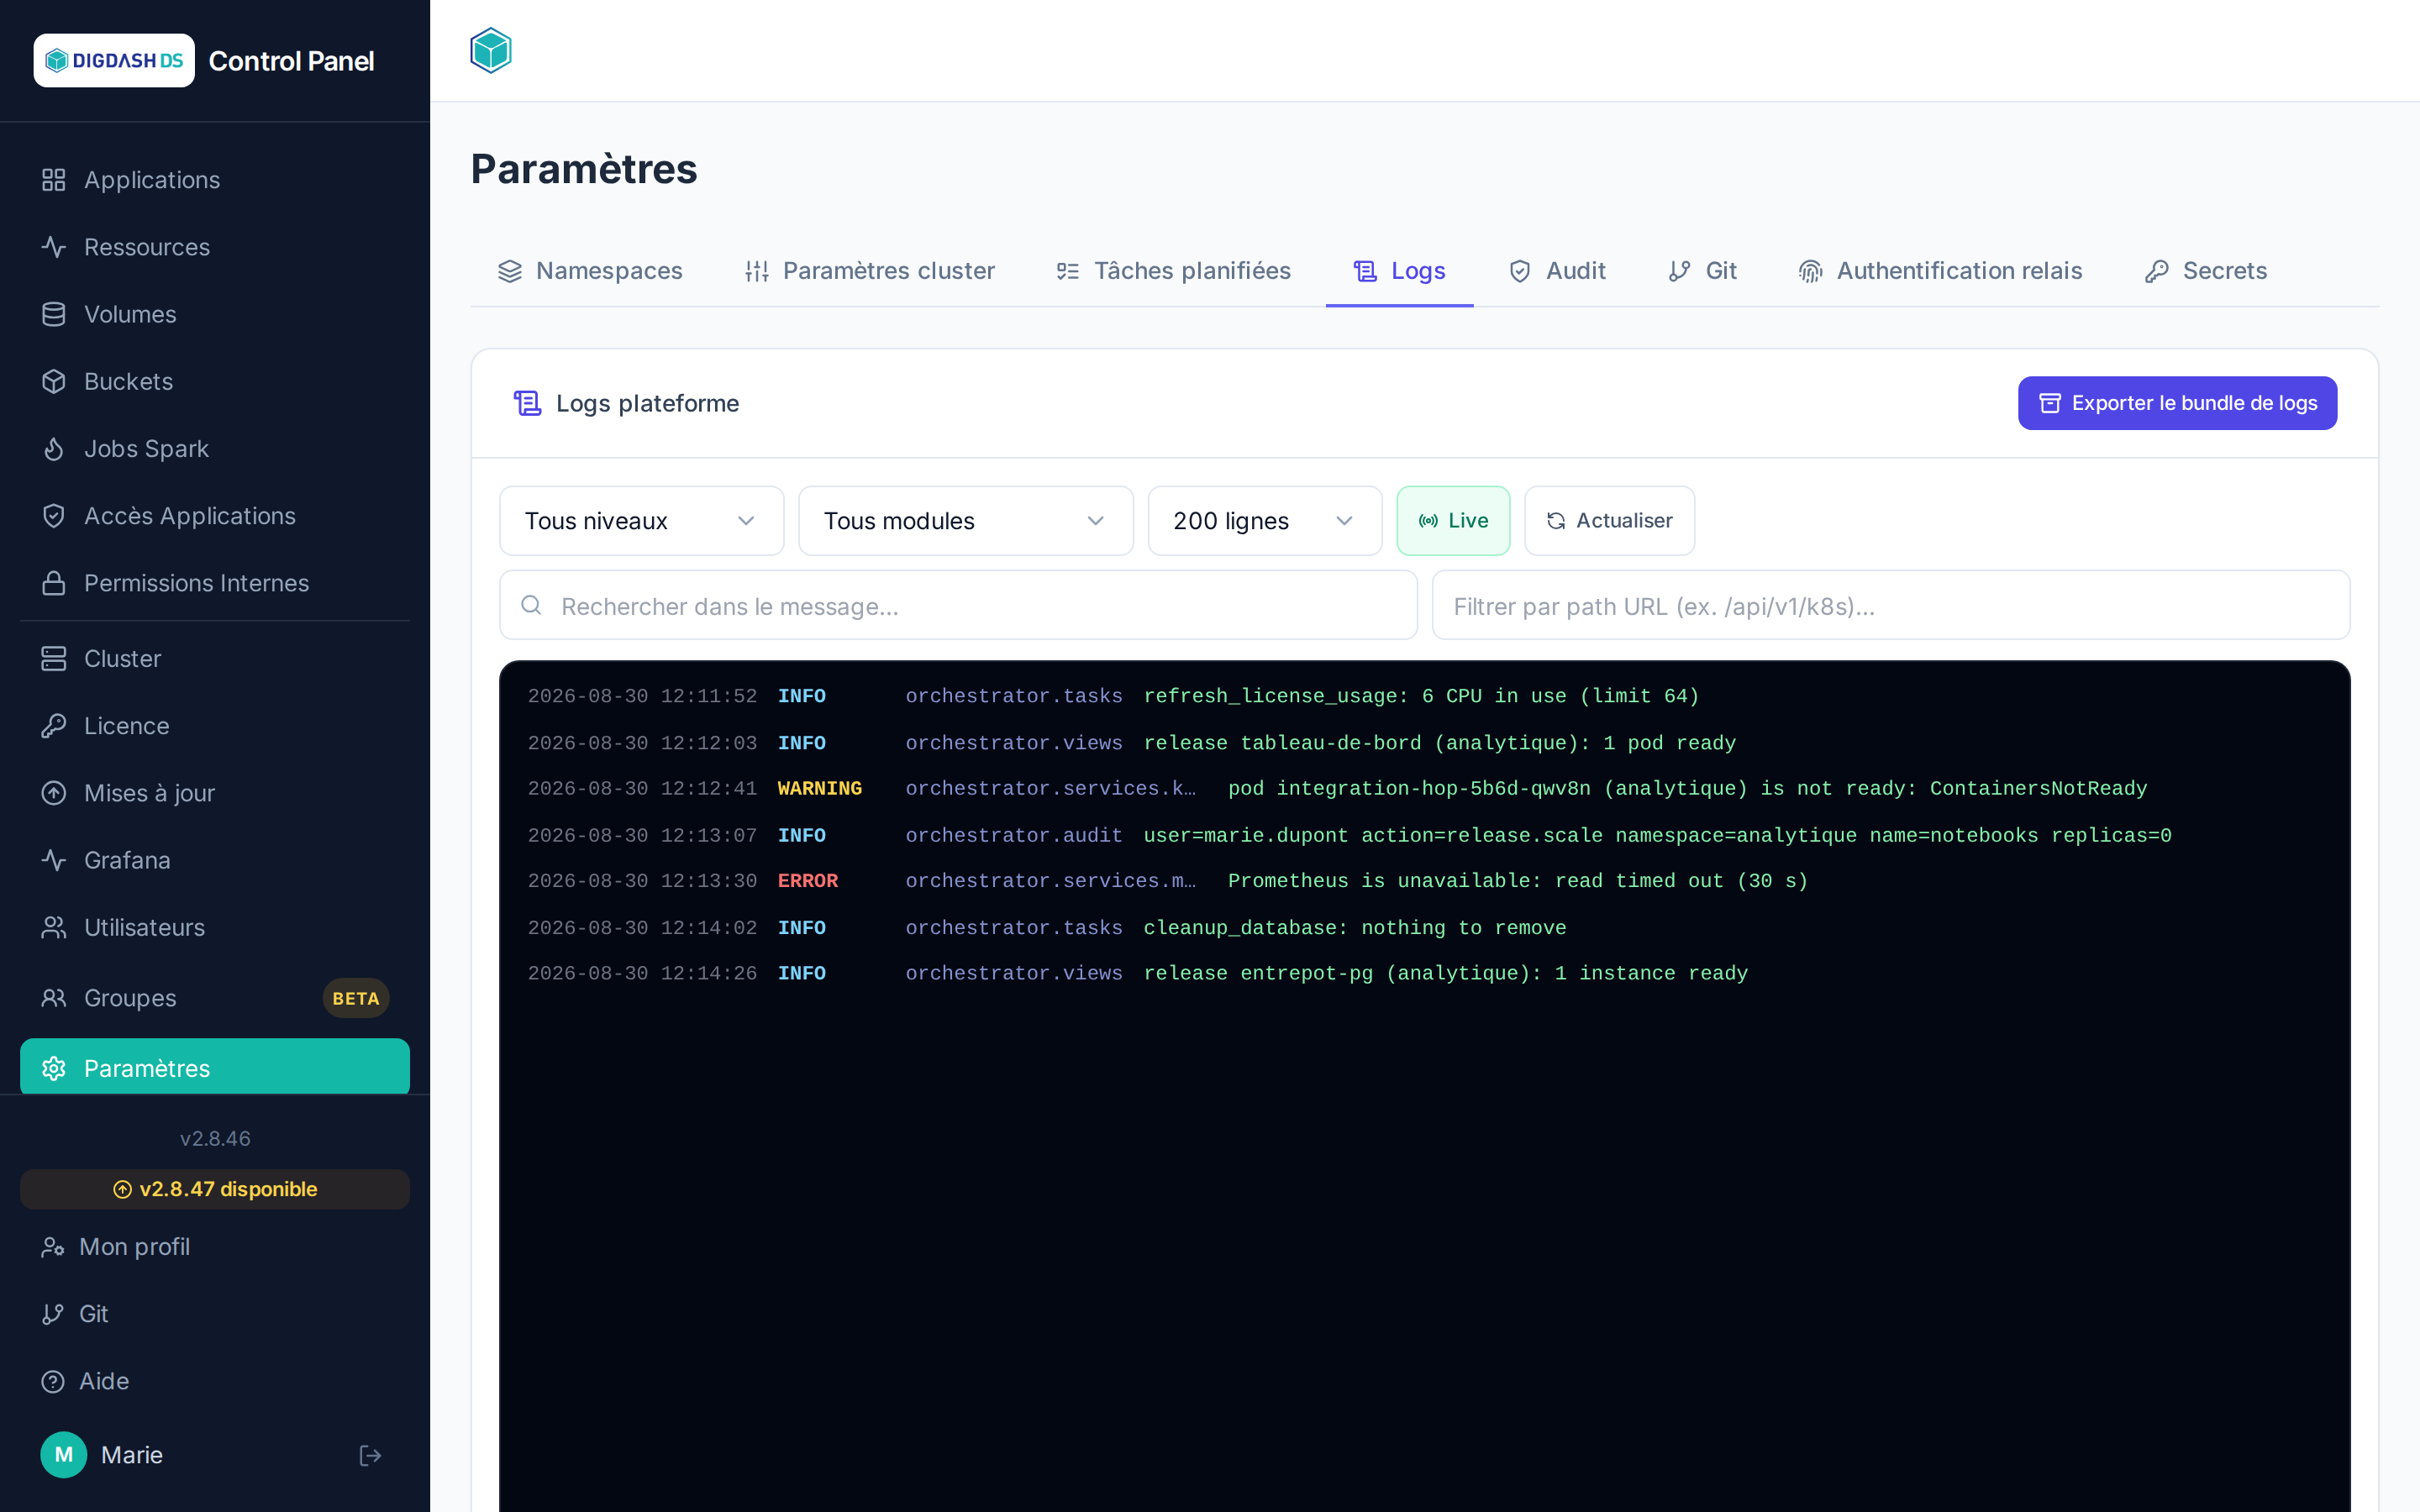The width and height of the screenshot is (2420, 1512).
Task: Open Grafana from the sidebar
Action: tap(215, 860)
